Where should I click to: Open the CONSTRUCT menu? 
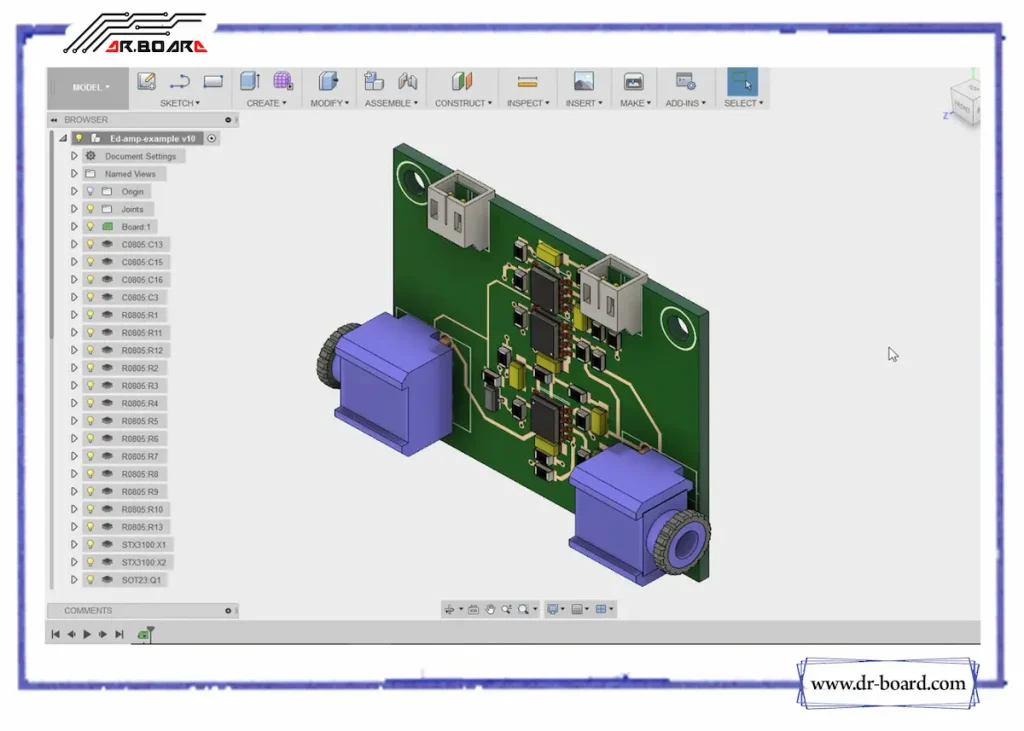(463, 103)
